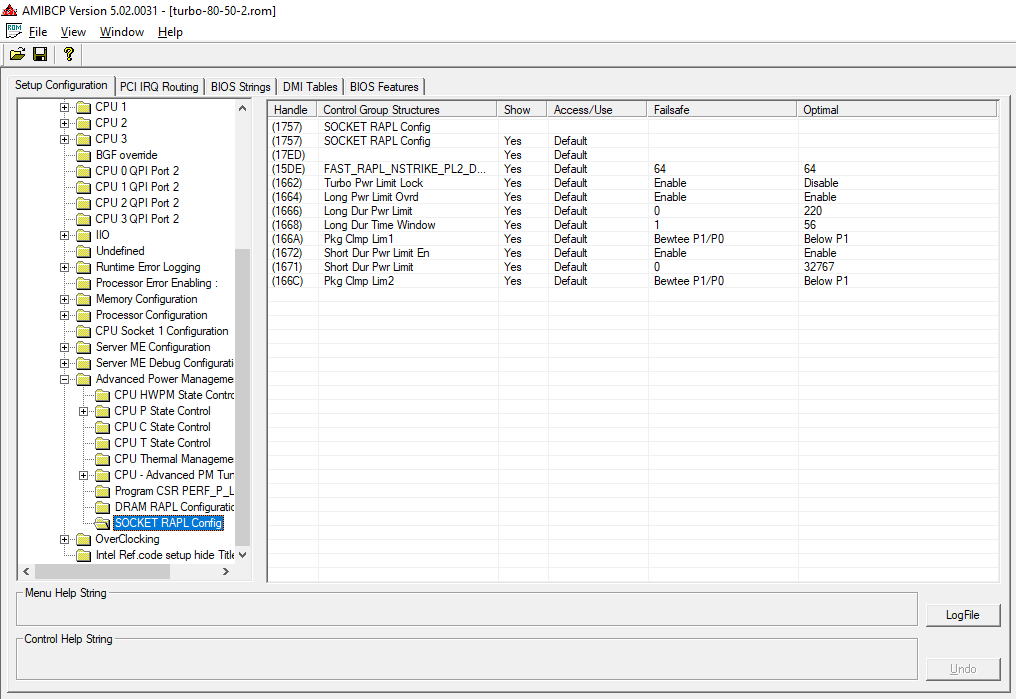Click the Access/Use column header
This screenshot has height=699, width=1016.
pyautogui.click(x=597, y=109)
